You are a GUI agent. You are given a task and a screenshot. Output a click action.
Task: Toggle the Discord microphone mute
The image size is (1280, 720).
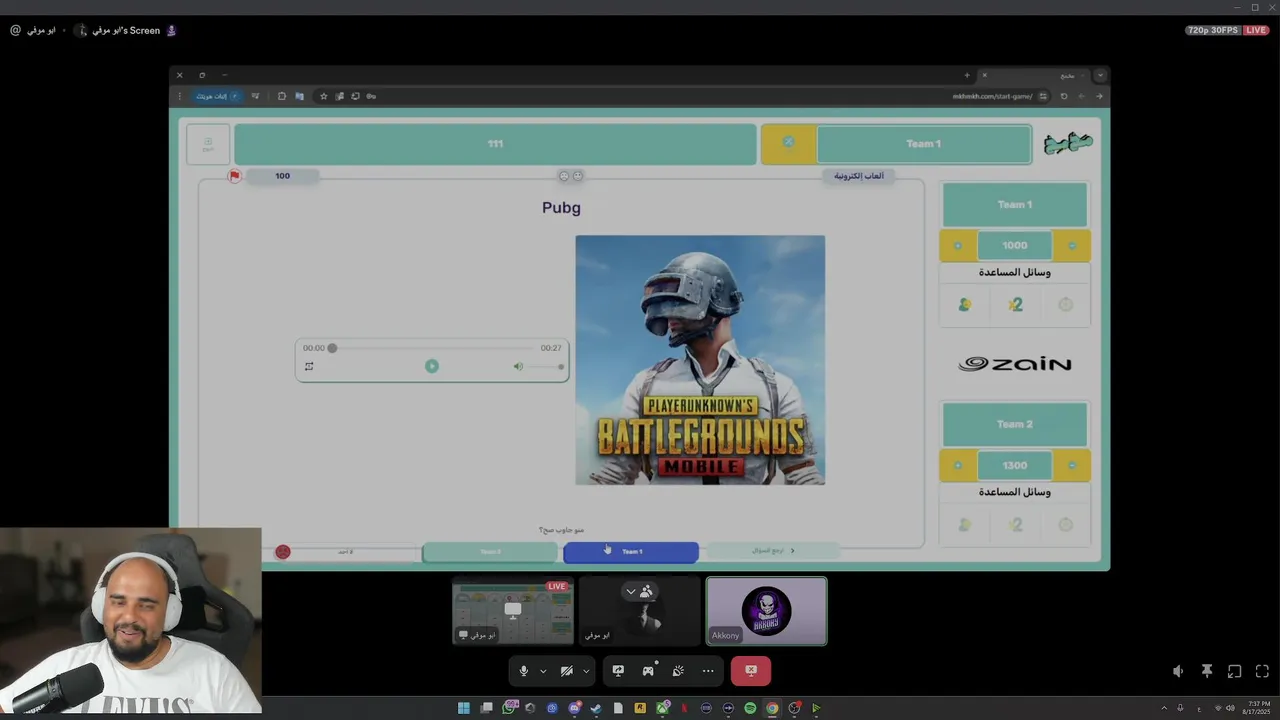coord(523,671)
